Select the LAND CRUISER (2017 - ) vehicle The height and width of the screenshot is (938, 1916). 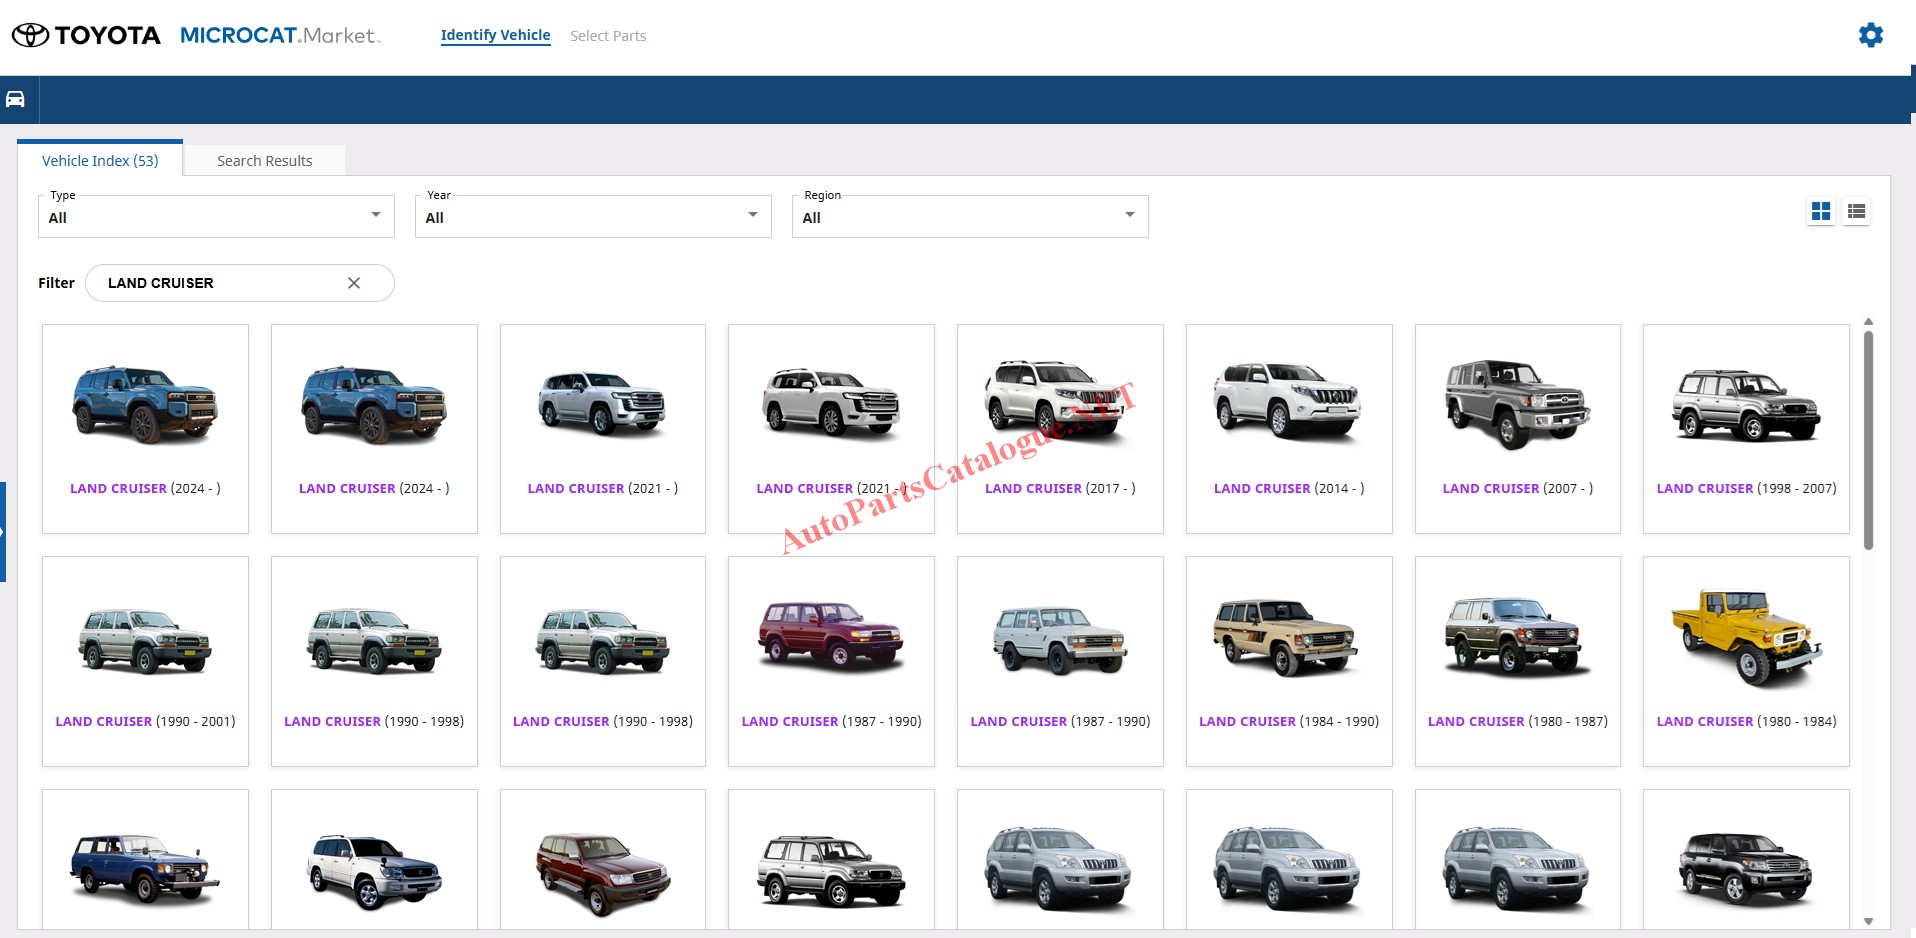[1060, 428]
